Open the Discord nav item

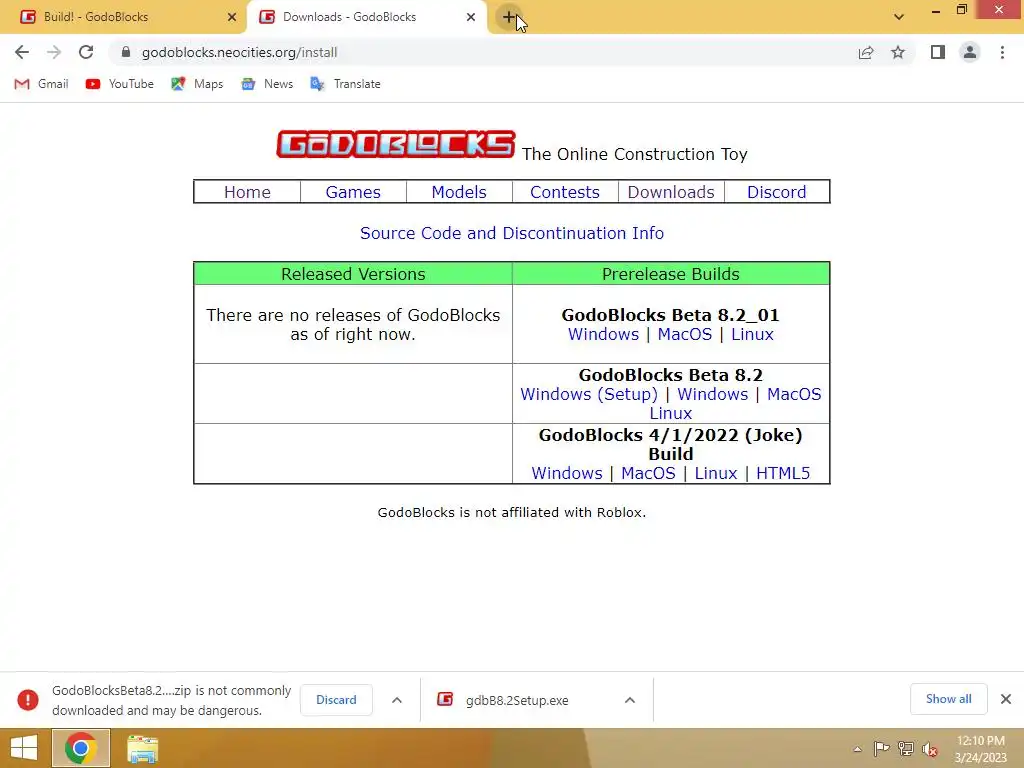pyautogui.click(x=776, y=192)
